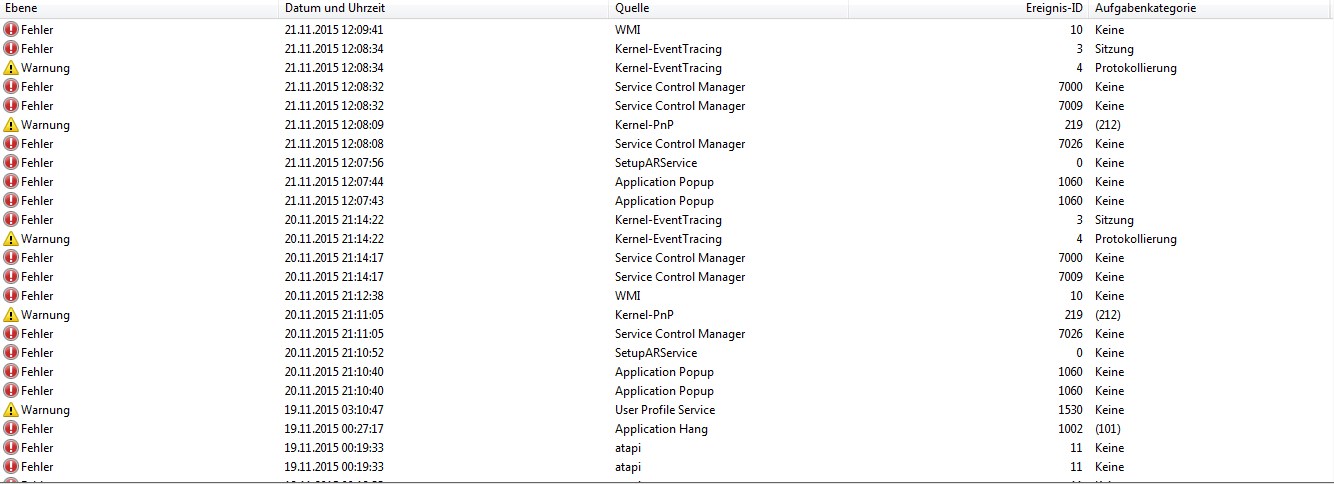Click error icon for SetupARService event at 12:07:56
1334x484 pixels.
tap(11, 163)
